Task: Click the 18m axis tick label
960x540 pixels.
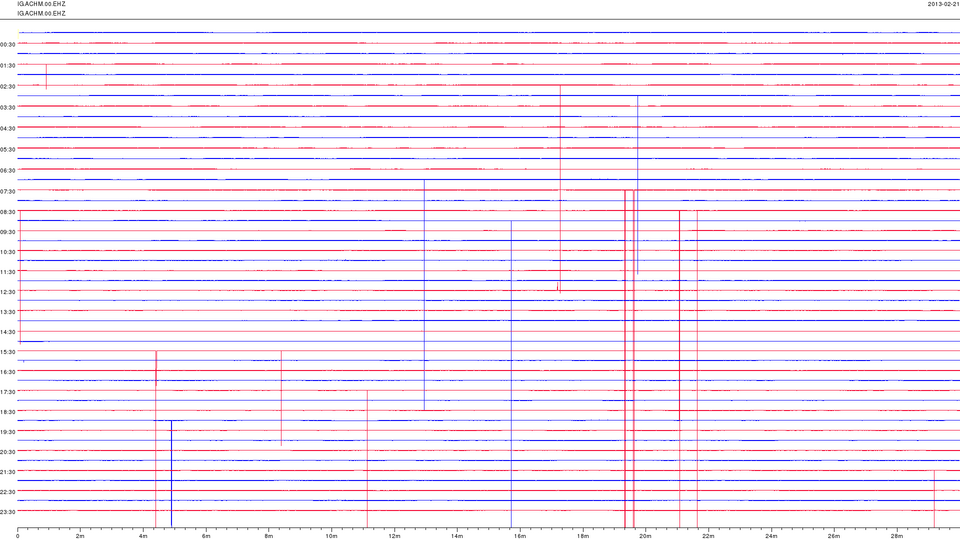Action: 582,536
